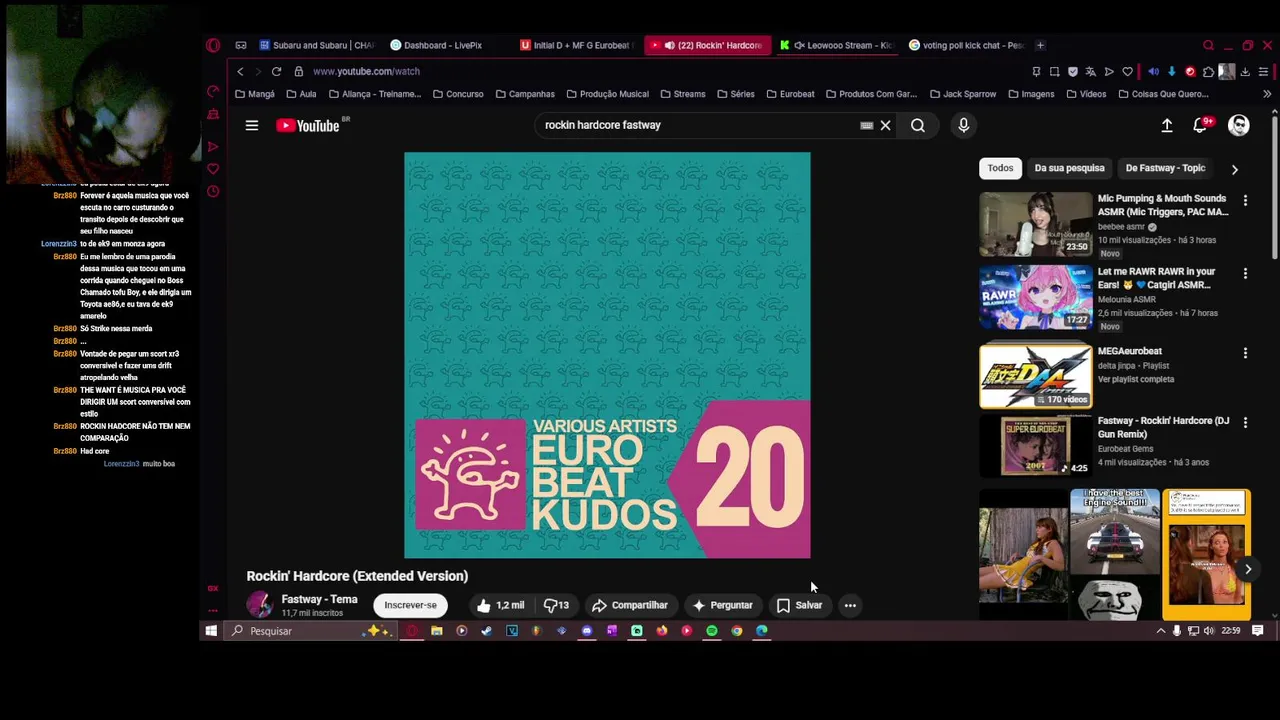Save the video with Salvar
The width and height of the screenshot is (1280, 720).
coord(799,605)
